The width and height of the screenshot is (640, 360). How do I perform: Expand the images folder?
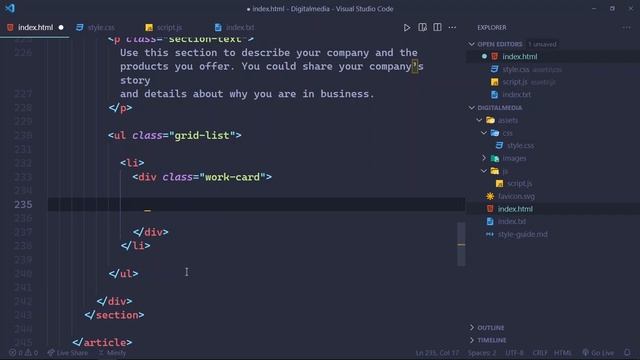point(484,158)
